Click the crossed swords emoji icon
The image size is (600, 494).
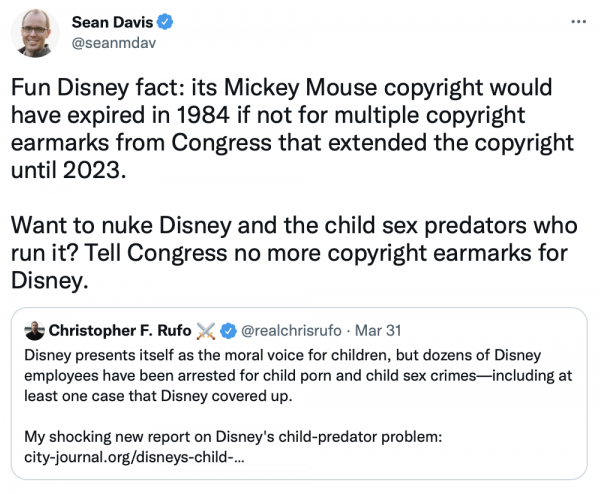coord(206,330)
